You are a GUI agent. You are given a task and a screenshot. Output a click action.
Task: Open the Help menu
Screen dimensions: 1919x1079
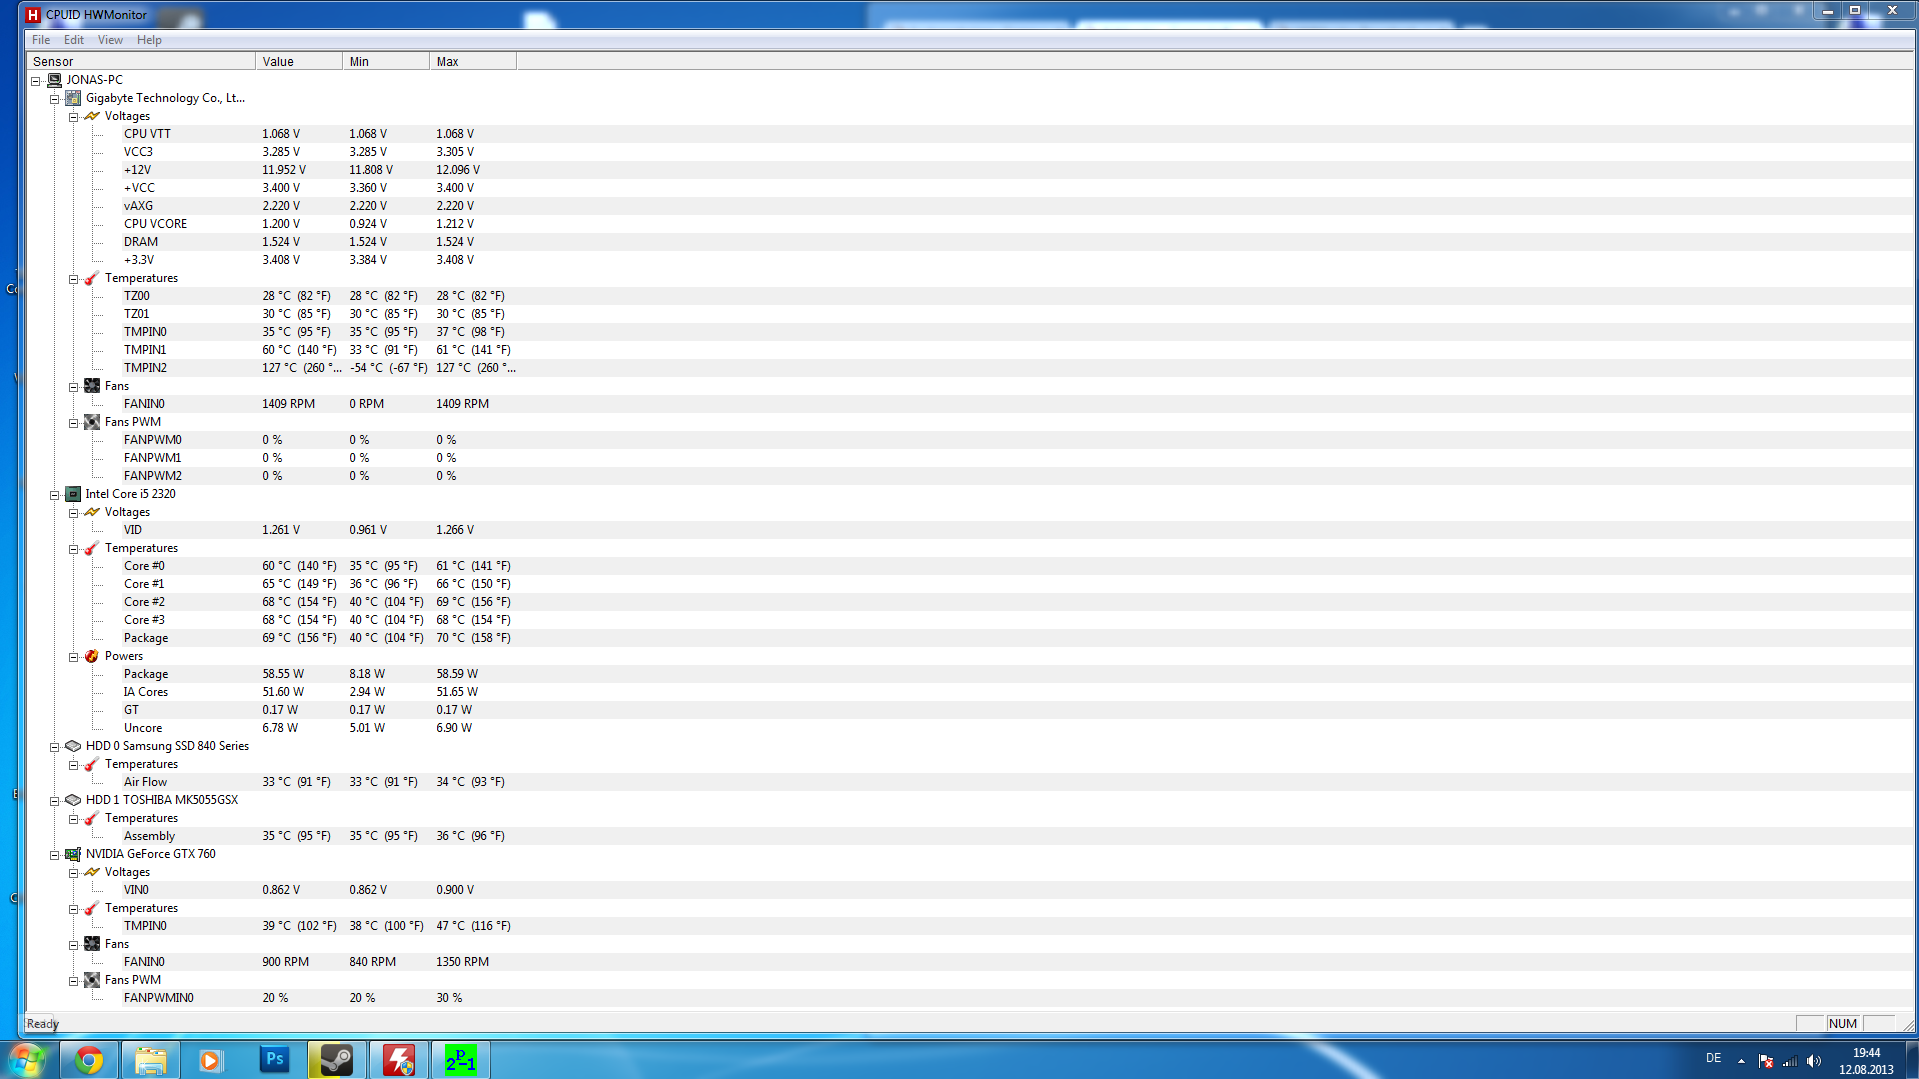coord(149,40)
